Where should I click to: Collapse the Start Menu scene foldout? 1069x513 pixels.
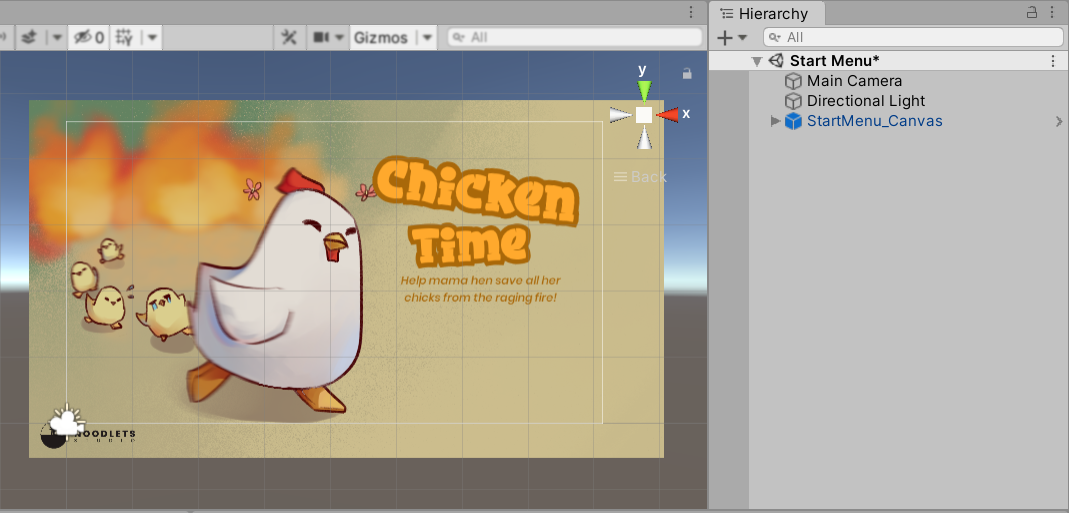pyautogui.click(x=757, y=61)
